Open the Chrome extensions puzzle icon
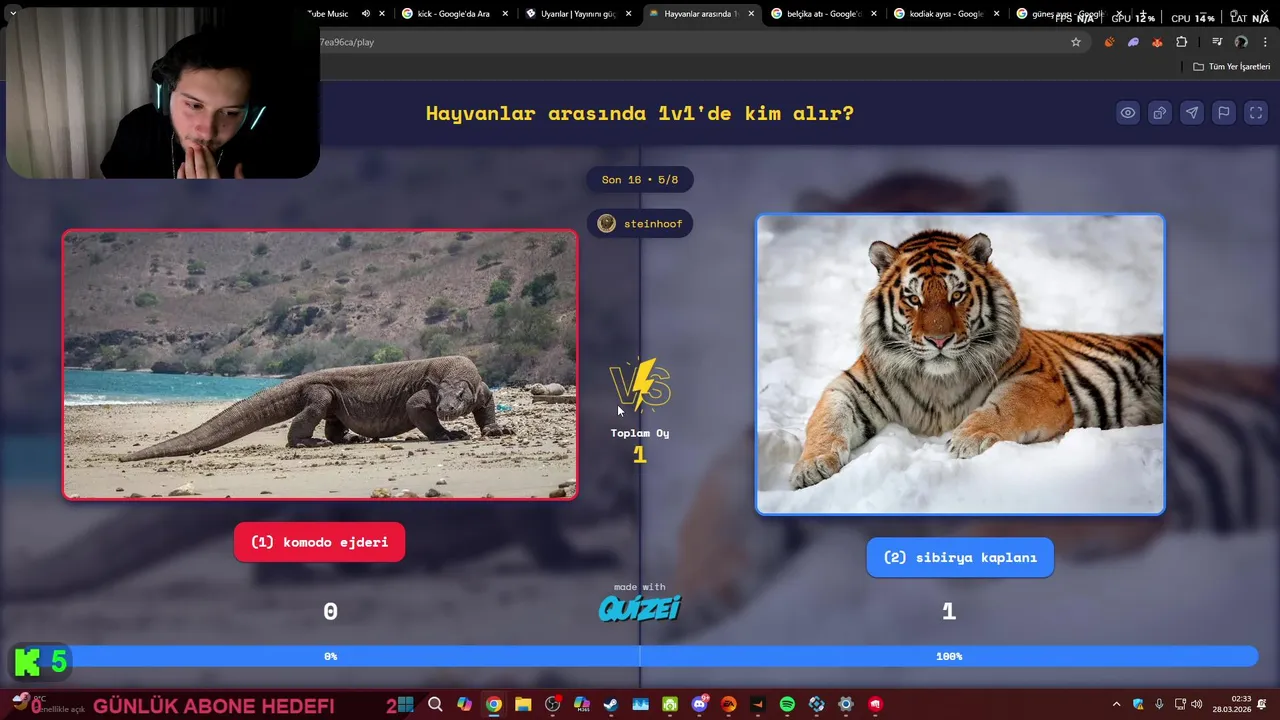 [x=1182, y=42]
